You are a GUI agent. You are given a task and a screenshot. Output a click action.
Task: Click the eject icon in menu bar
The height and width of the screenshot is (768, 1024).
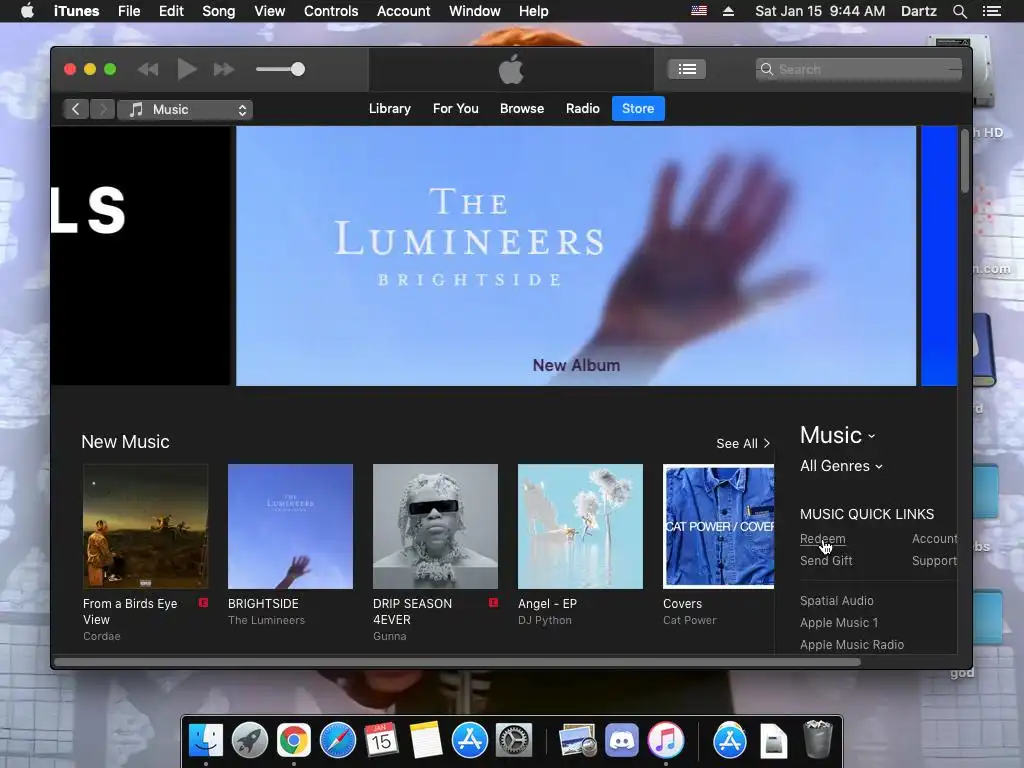coord(728,11)
